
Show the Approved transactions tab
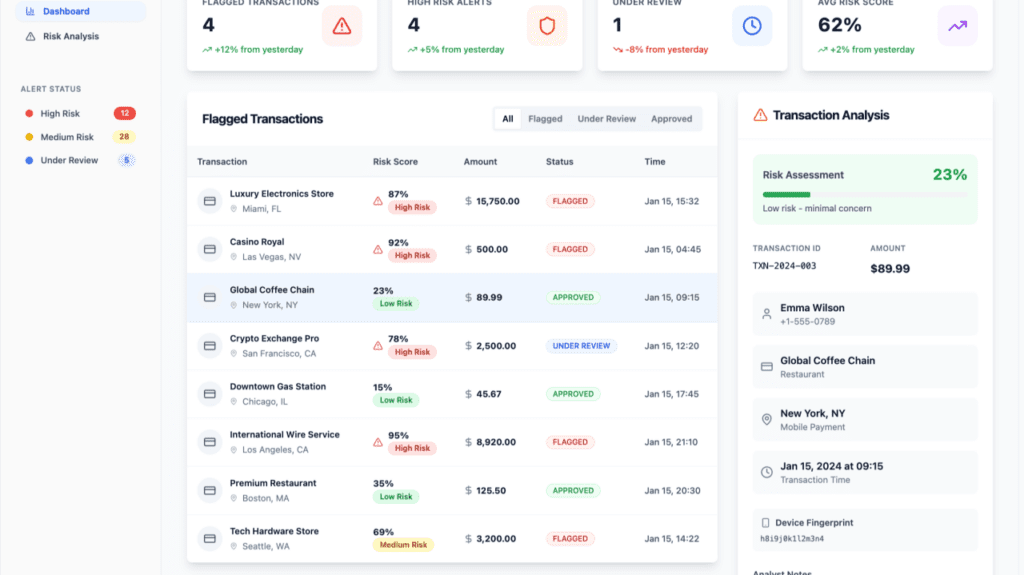click(671, 119)
